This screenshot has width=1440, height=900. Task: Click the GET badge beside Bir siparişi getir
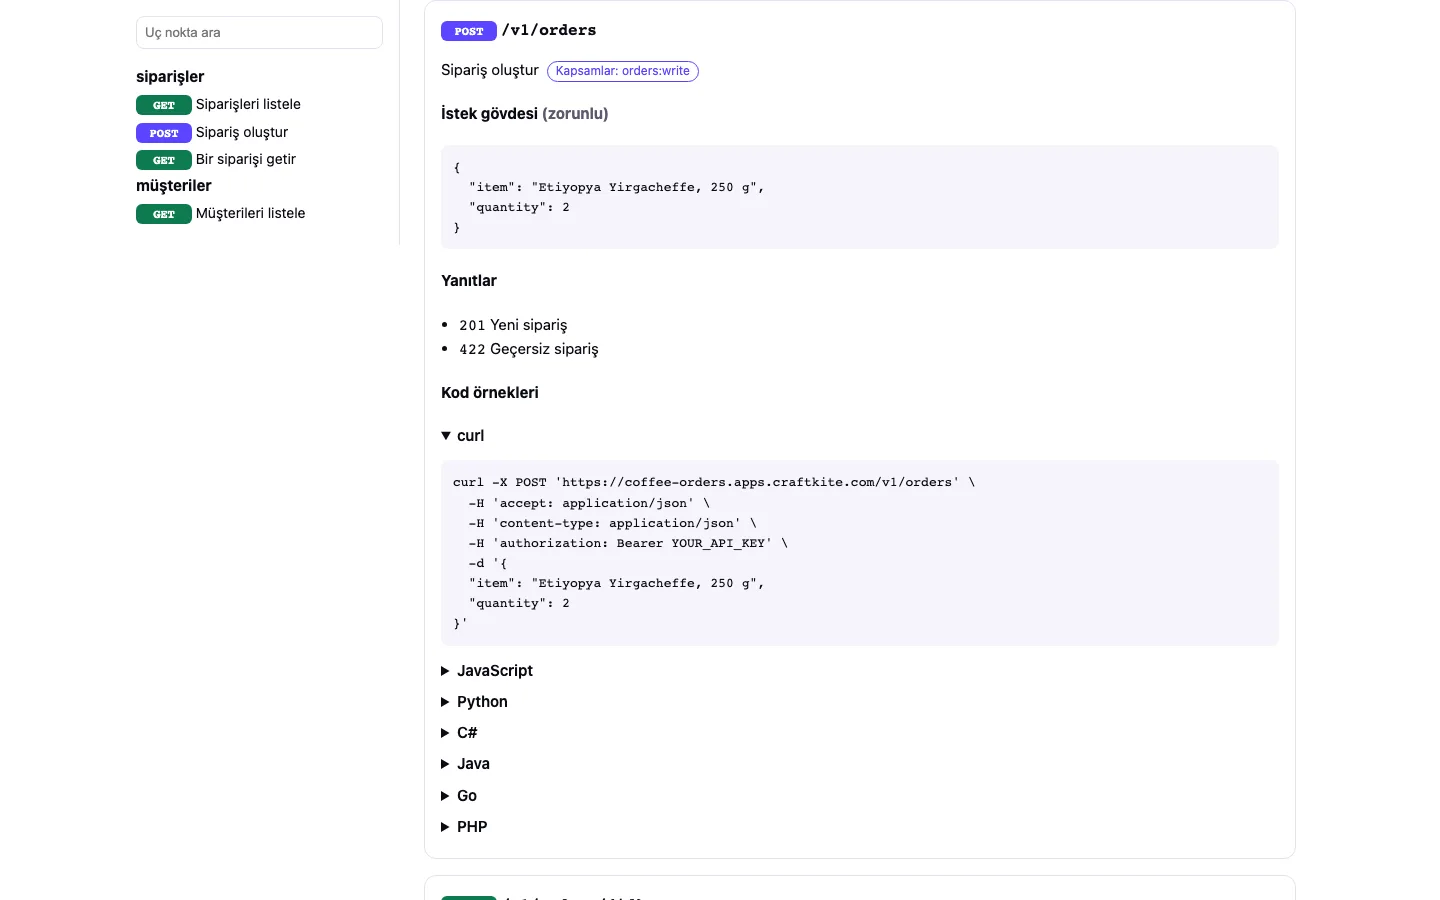pos(164,160)
